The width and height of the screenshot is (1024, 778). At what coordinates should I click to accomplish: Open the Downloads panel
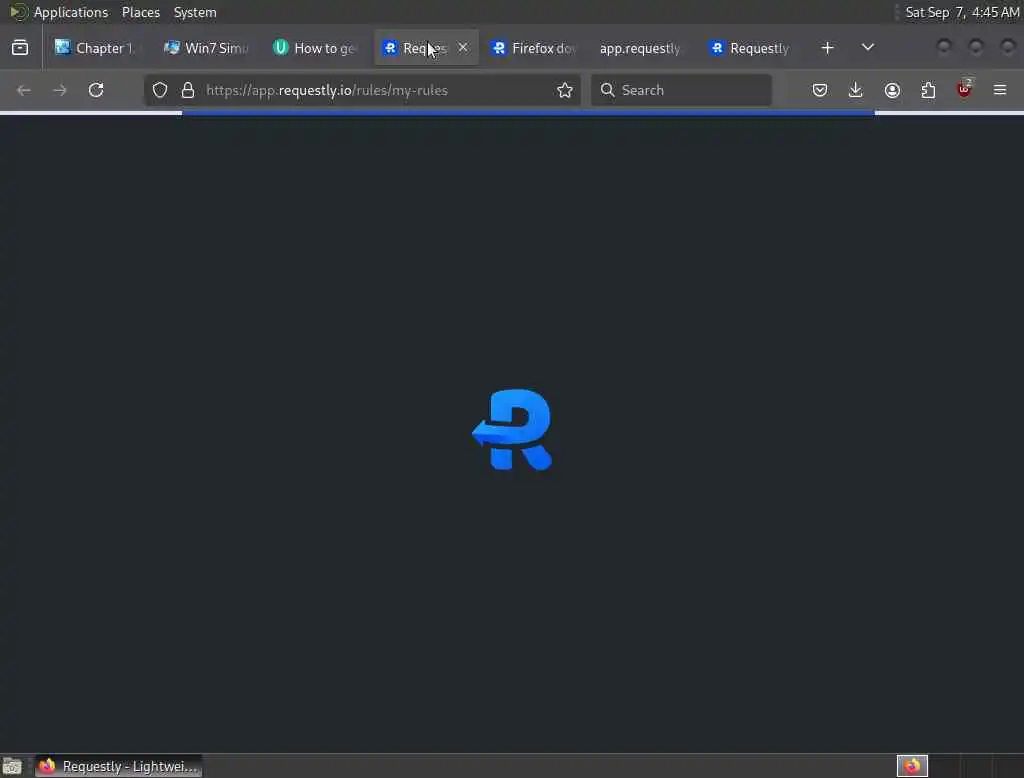pyautogui.click(x=856, y=90)
